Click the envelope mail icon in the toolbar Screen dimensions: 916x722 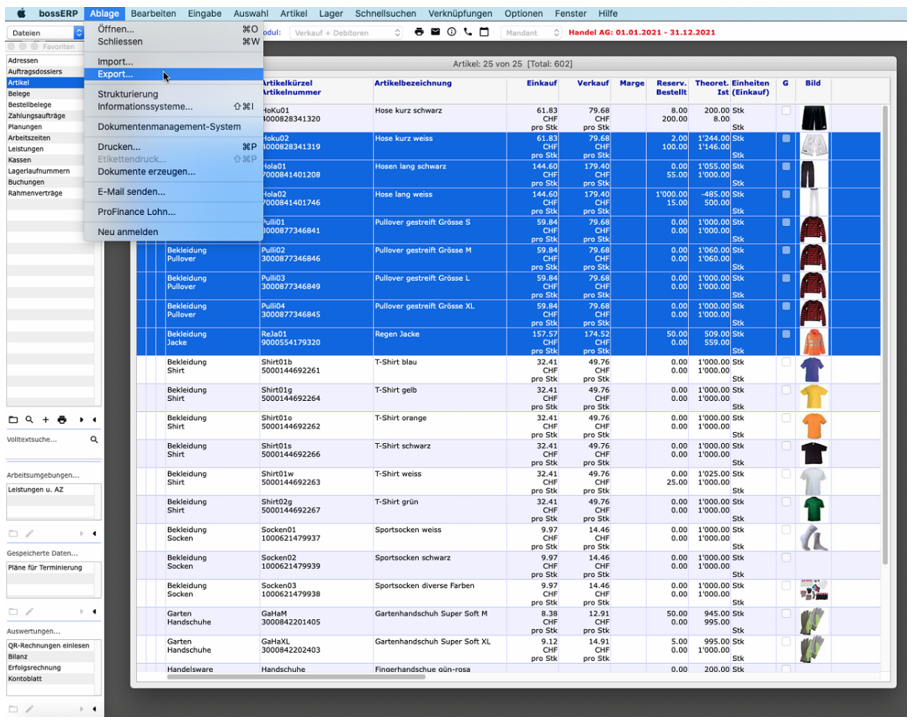click(x=435, y=32)
